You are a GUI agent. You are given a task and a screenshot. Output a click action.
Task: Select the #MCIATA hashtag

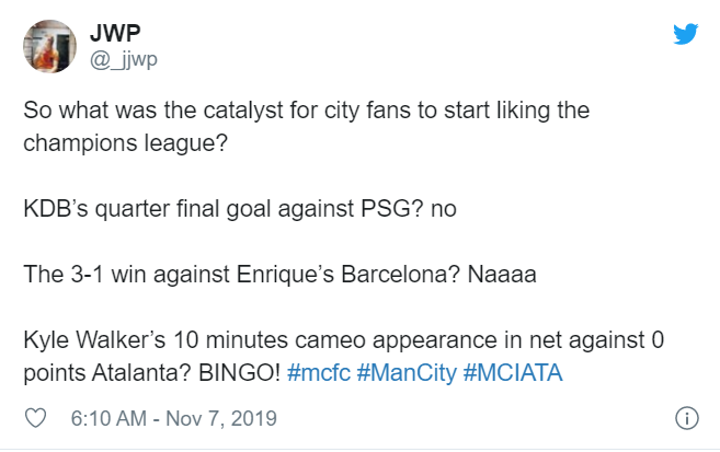(513, 373)
